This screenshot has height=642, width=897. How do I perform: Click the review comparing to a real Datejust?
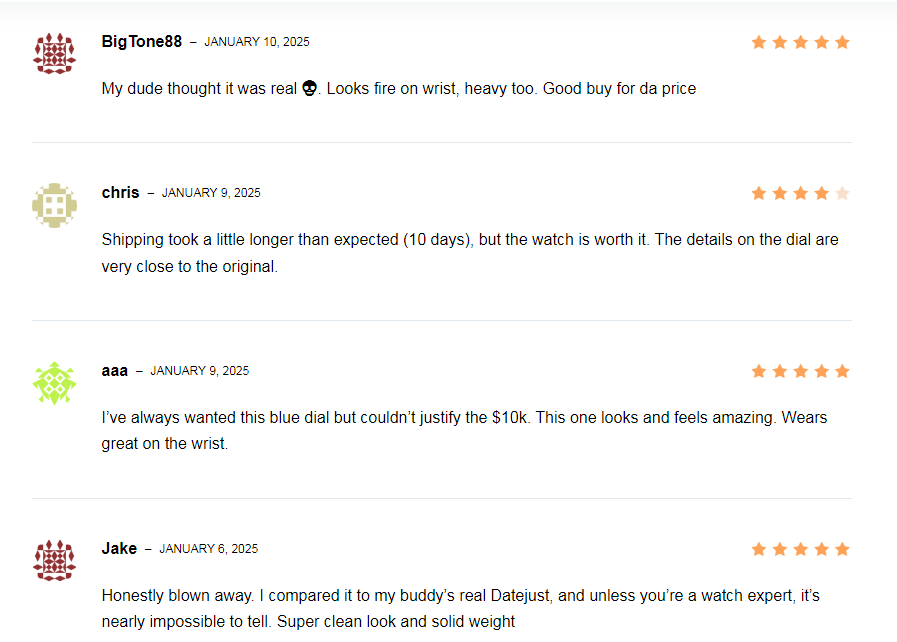pos(461,608)
